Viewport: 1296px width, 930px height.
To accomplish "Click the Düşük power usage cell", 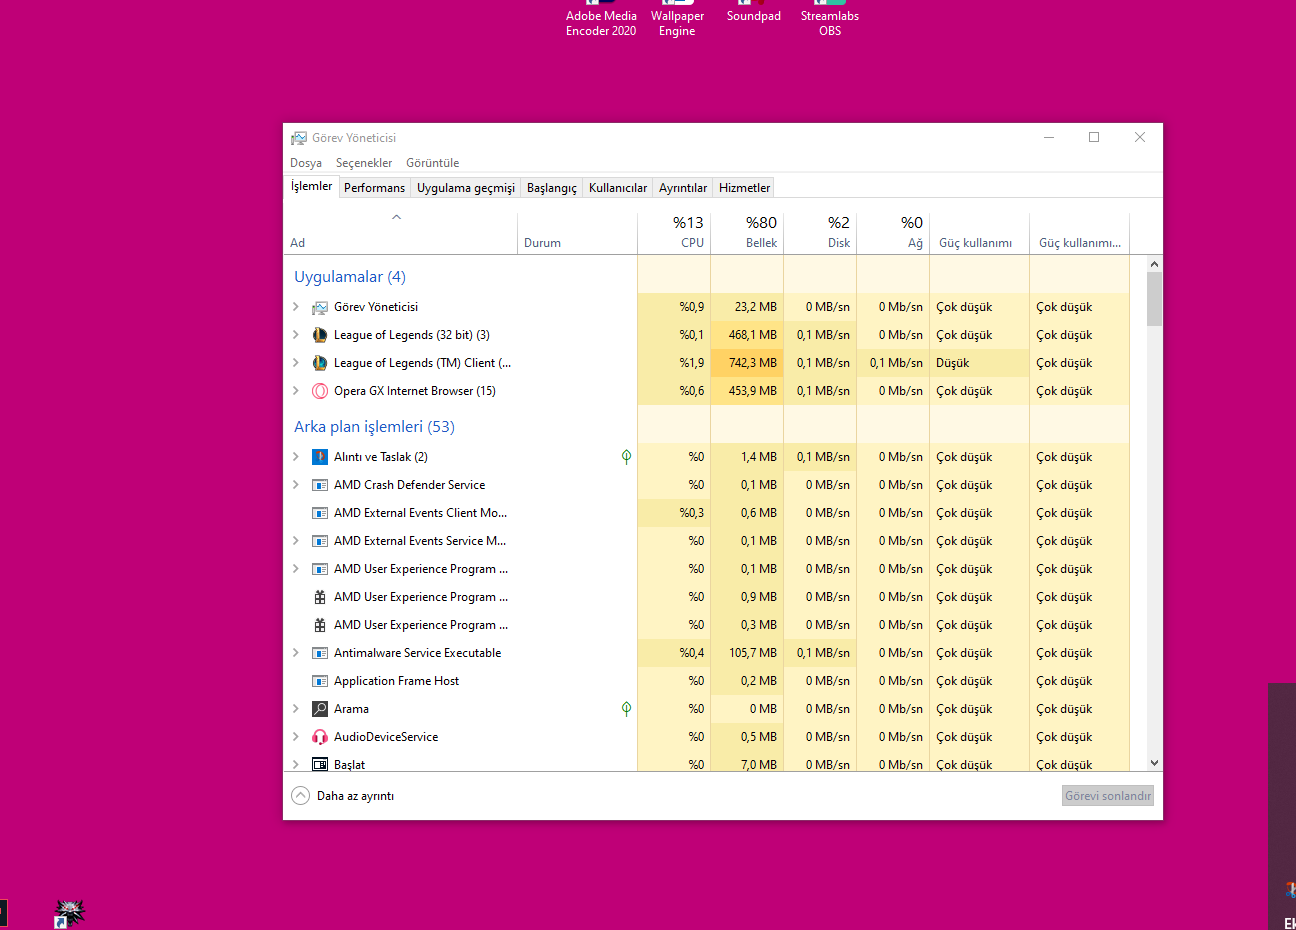I will pyautogui.click(x=980, y=363).
